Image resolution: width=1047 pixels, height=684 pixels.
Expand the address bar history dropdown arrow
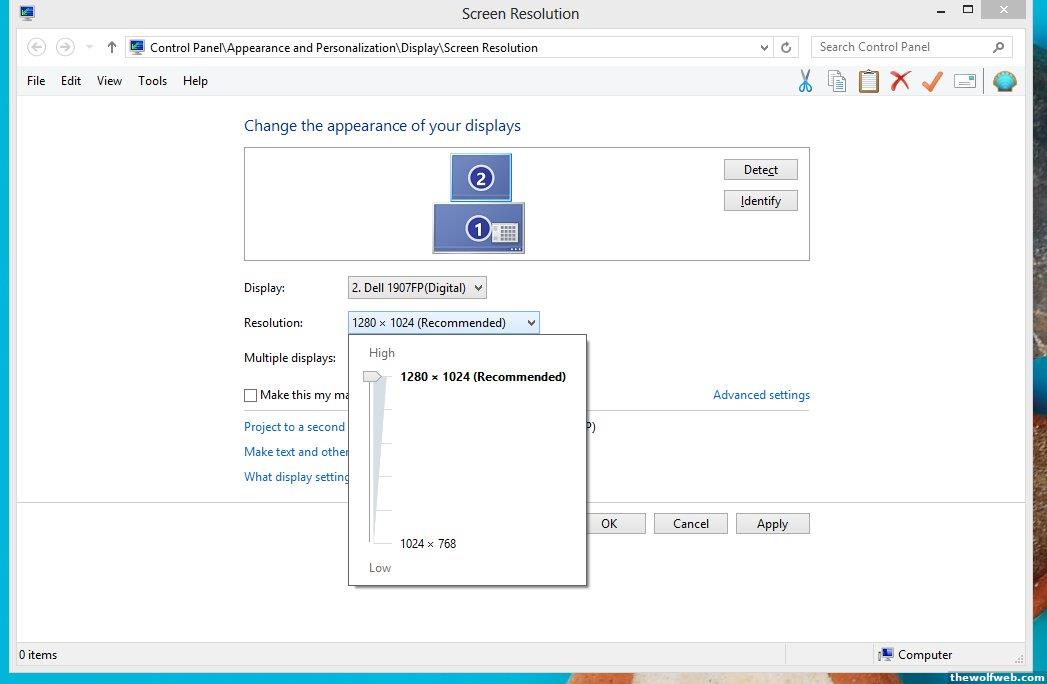(x=765, y=47)
